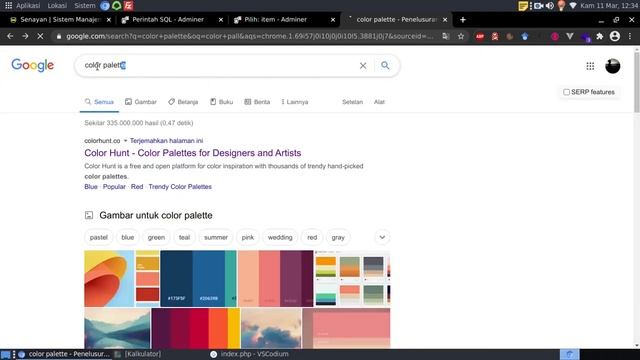The height and width of the screenshot is (360, 640).
Task: Open the blue palette image with hex codes
Action: (198, 278)
